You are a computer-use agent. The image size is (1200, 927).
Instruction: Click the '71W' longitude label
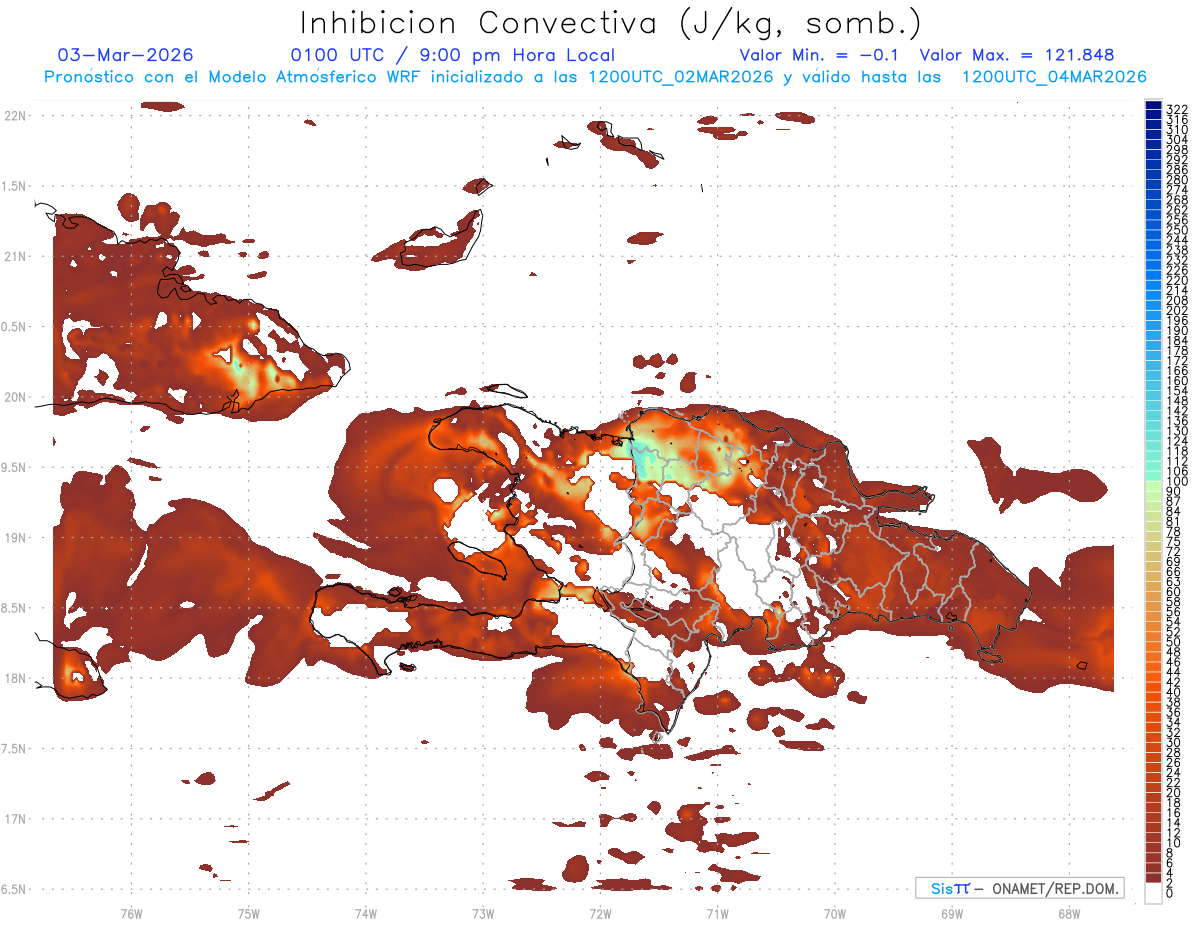(717, 913)
